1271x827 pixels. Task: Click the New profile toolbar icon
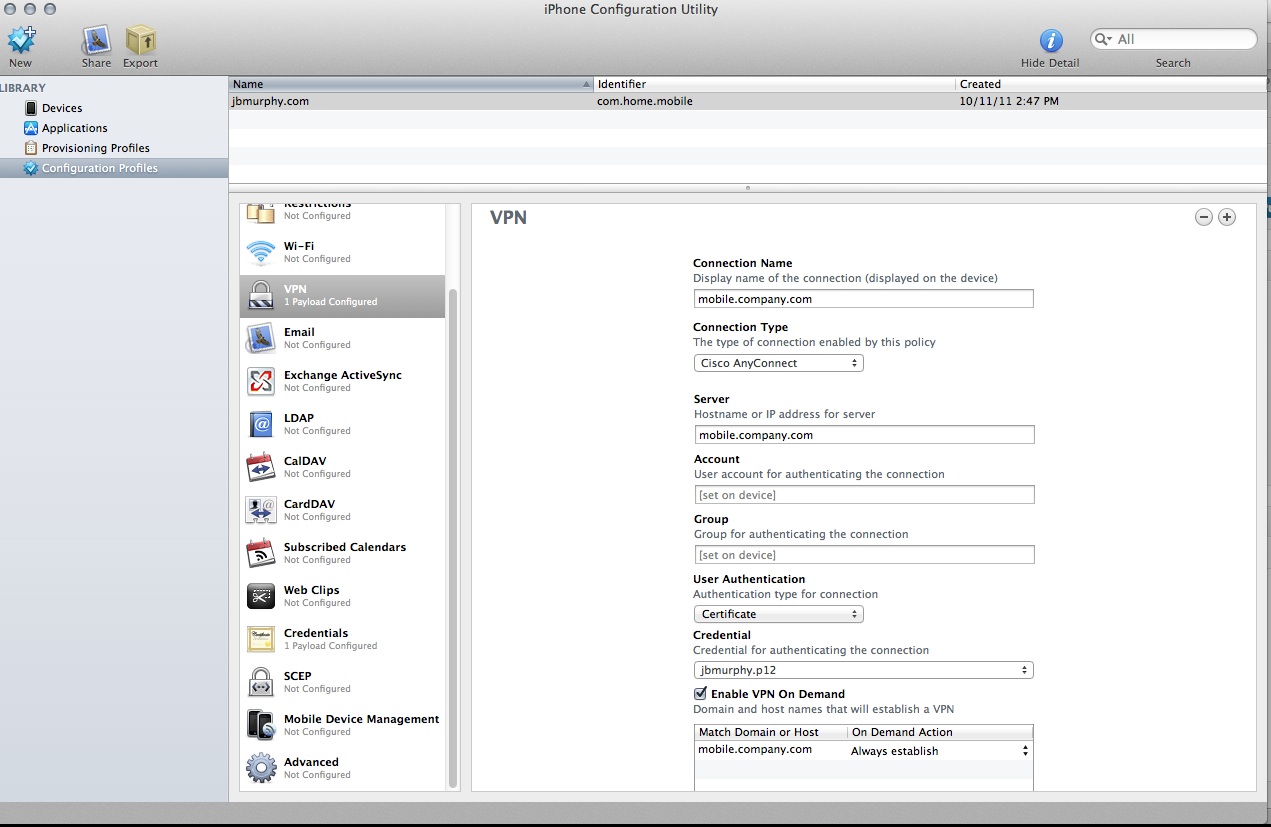[x=21, y=41]
